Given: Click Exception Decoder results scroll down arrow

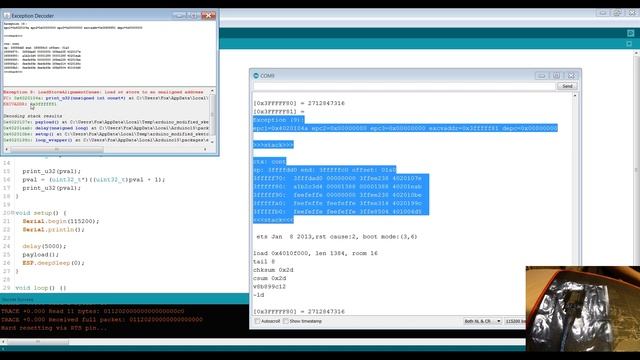Looking at the screenshot, I should [x=212, y=141].
